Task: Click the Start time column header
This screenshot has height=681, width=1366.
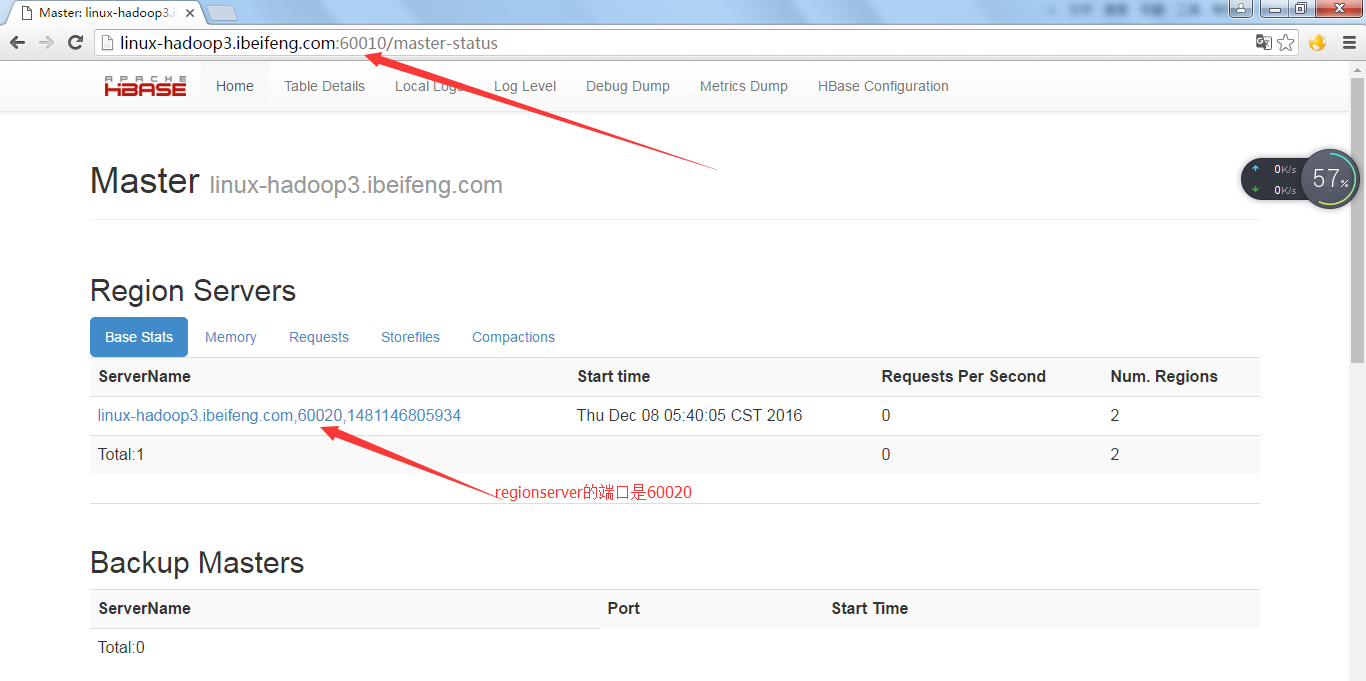Action: coord(614,377)
